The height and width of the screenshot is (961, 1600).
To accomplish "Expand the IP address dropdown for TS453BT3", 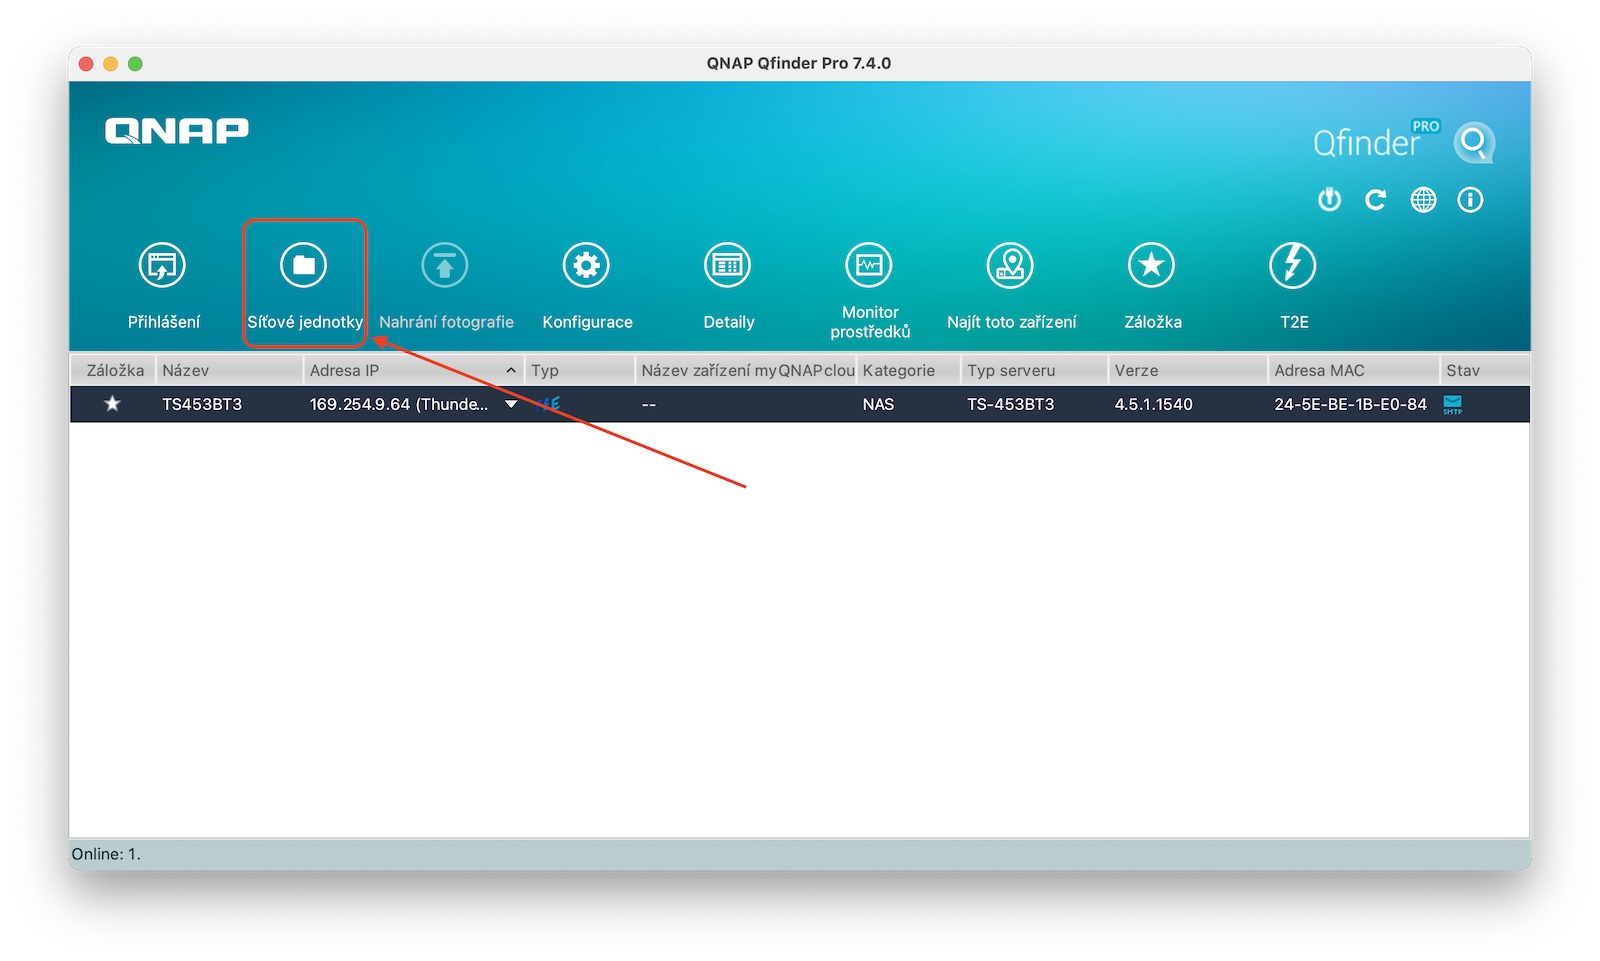I will tap(511, 404).
